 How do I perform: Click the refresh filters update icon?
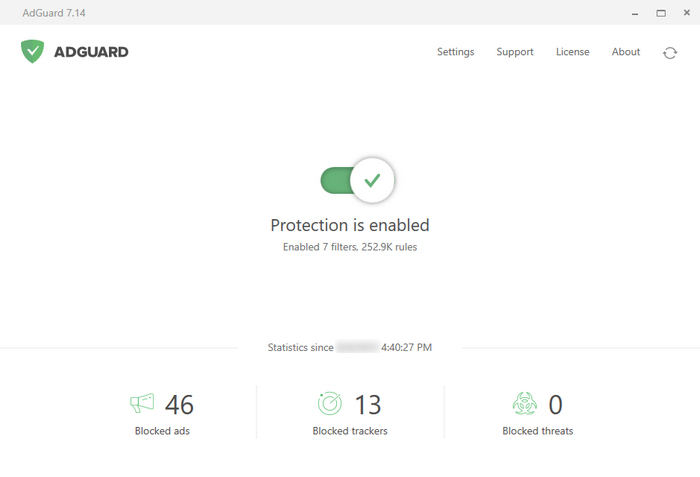(670, 53)
